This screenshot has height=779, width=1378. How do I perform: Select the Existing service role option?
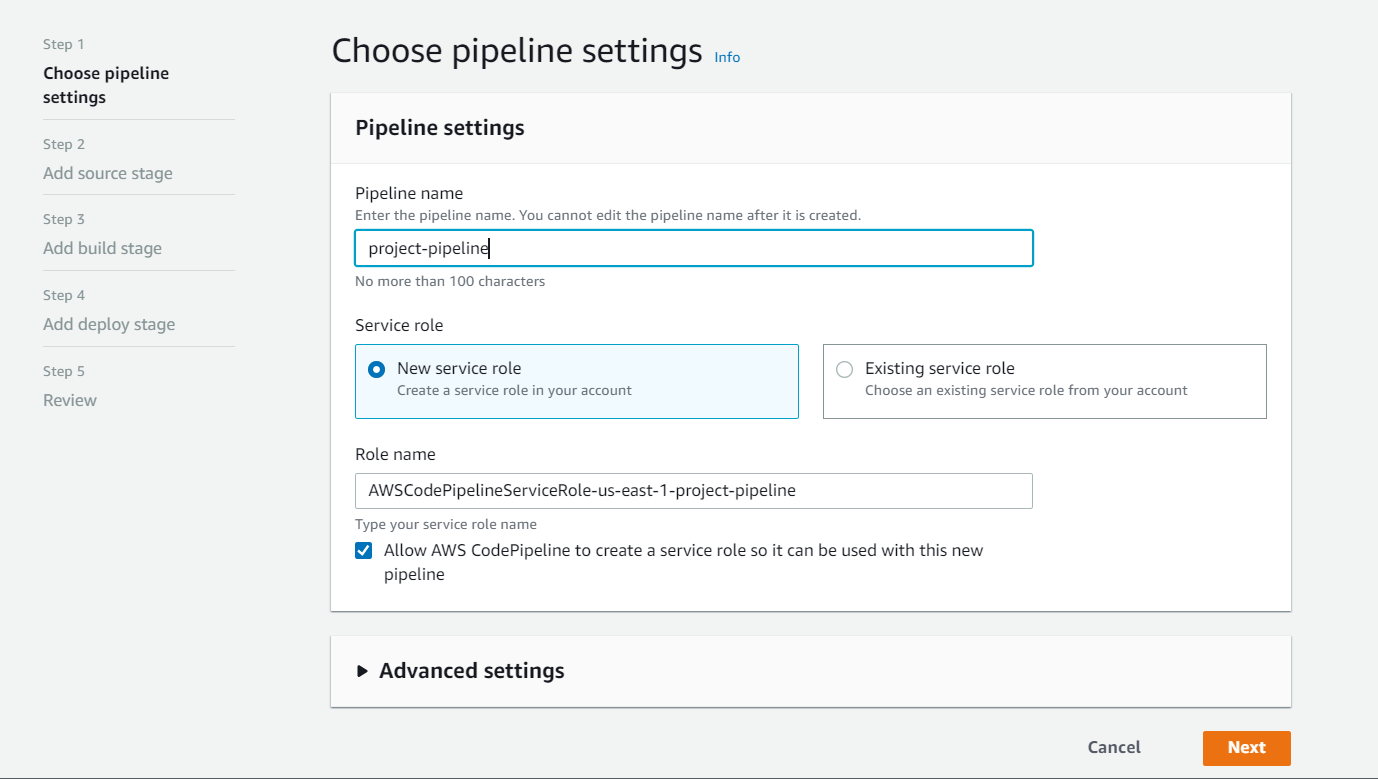[1044, 381]
